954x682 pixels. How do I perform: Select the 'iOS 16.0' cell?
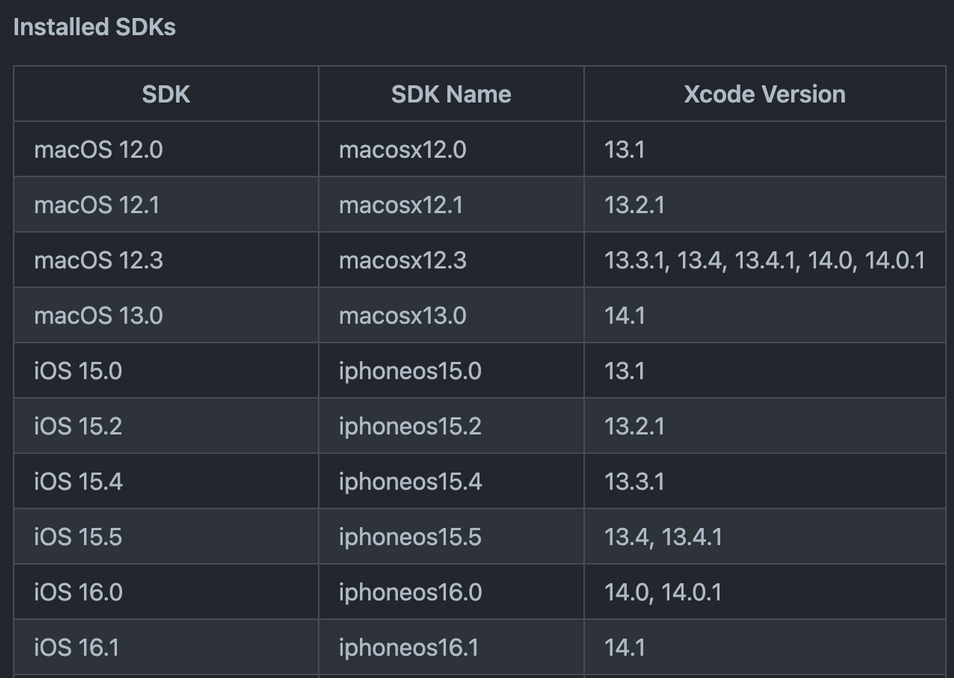pos(166,592)
